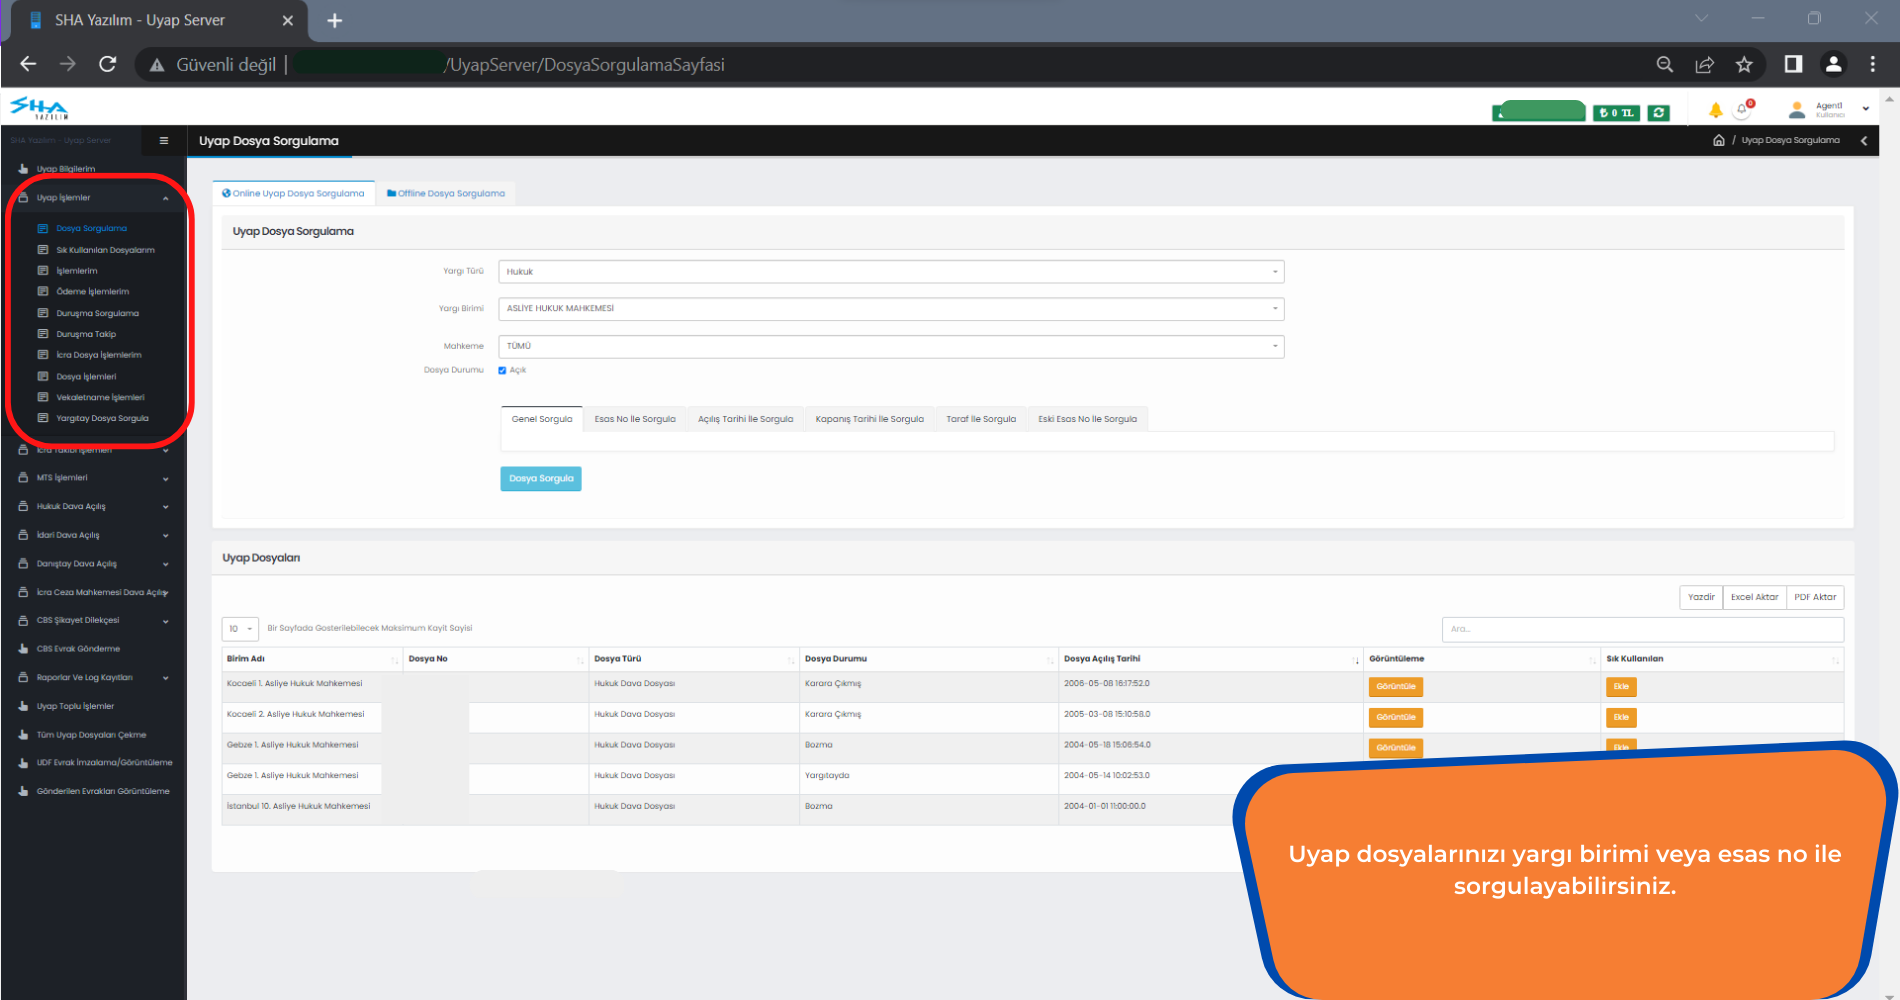Click the Agent1 user avatar icon
This screenshot has height=1000, width=1900.
1797,110
